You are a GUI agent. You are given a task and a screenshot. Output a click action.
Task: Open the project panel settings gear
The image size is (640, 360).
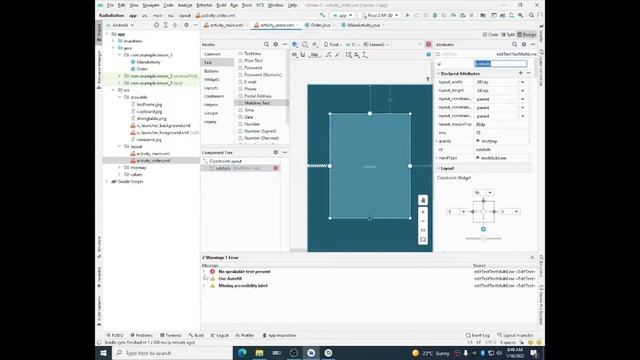[186, 25]
